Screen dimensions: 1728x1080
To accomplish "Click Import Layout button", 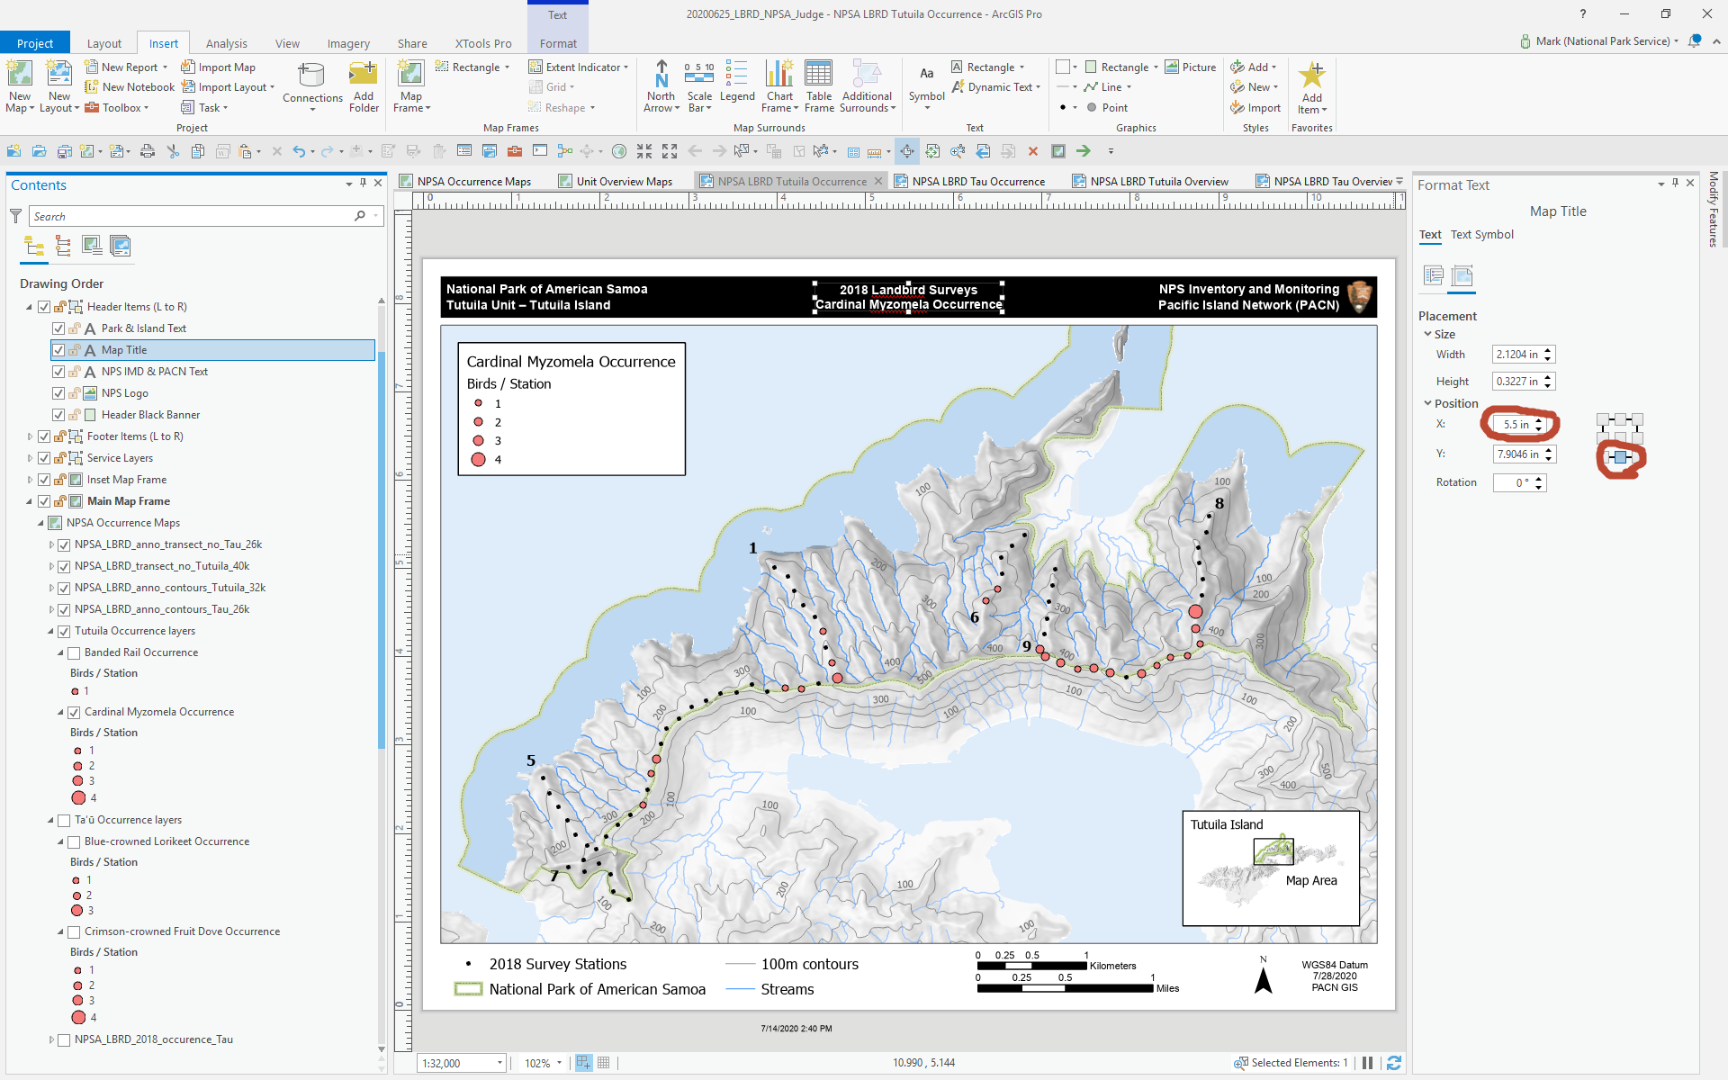I will (228, 87).
